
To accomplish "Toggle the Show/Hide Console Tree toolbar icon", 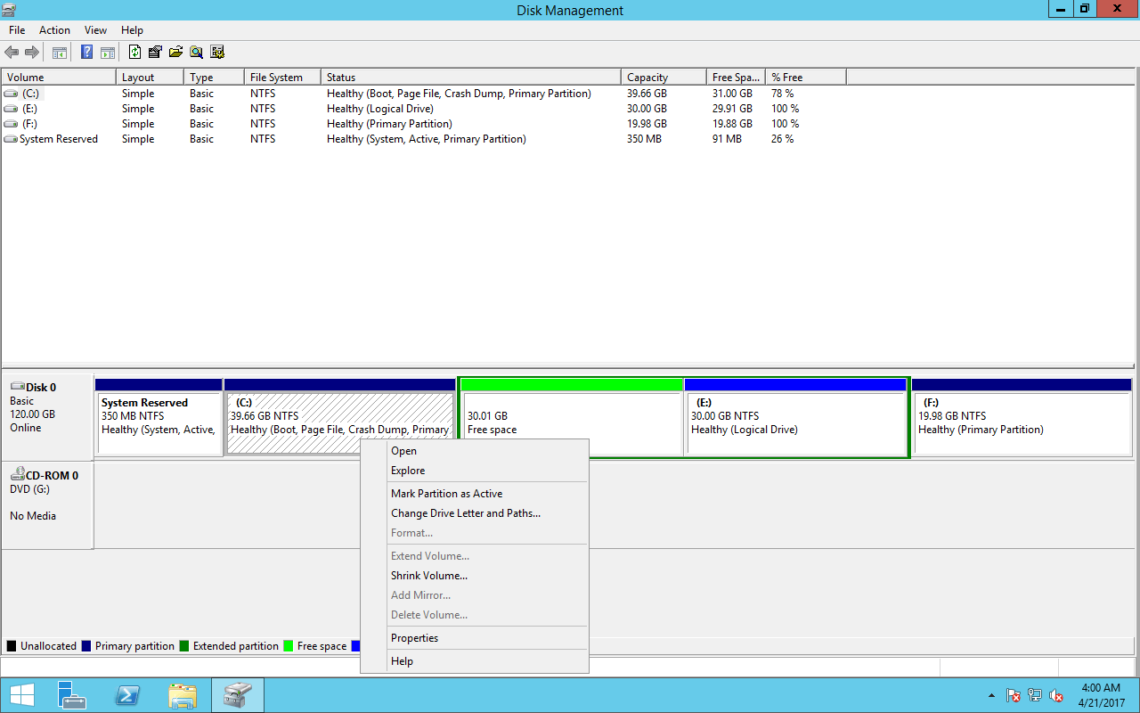I will point(59,52).
